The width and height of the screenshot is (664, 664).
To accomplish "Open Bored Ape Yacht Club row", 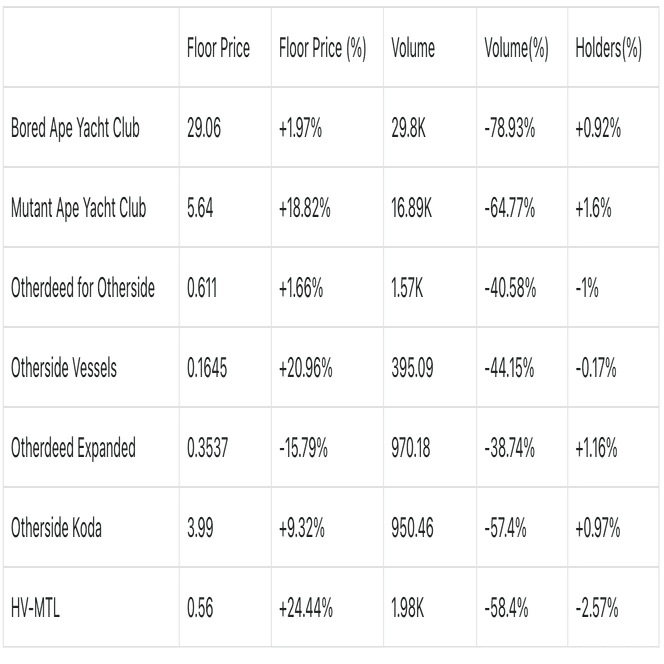I will click(74, 130).
